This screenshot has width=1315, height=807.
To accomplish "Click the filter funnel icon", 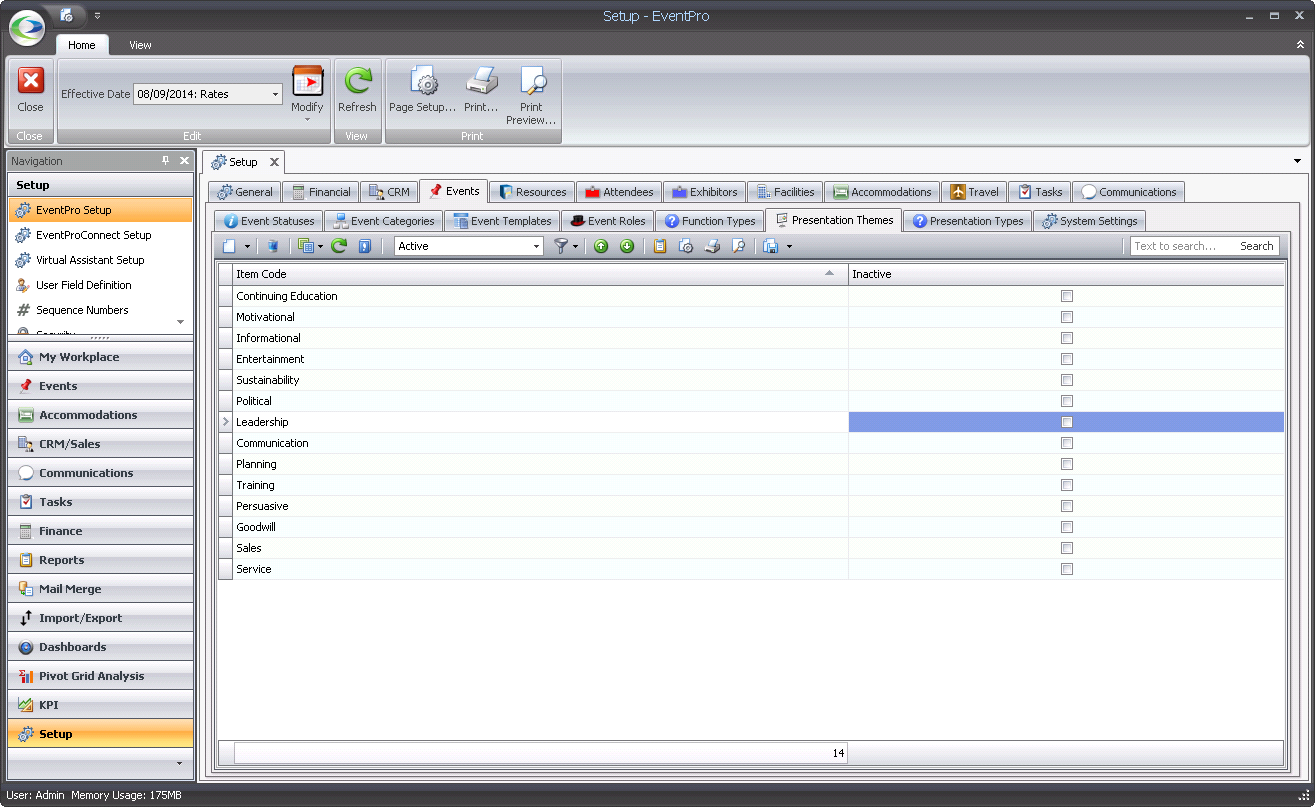I will click(x=561, y=246).
